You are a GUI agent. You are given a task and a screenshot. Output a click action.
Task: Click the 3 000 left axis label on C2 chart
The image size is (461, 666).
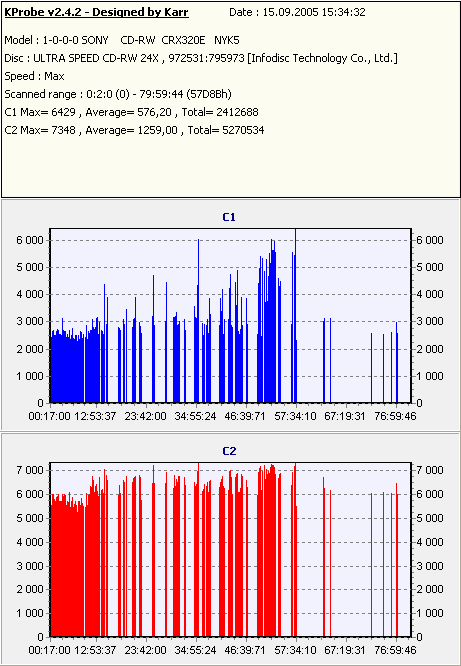coord(30,566)
